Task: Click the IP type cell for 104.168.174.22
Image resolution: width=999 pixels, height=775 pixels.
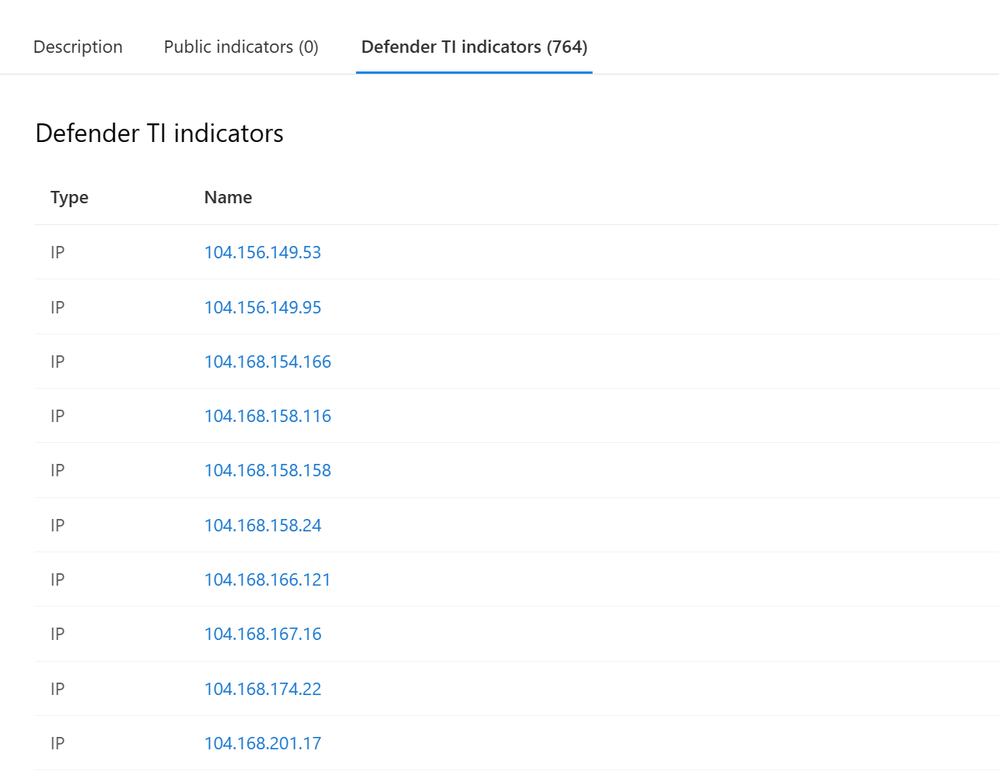Action: [x=57, y=689]
